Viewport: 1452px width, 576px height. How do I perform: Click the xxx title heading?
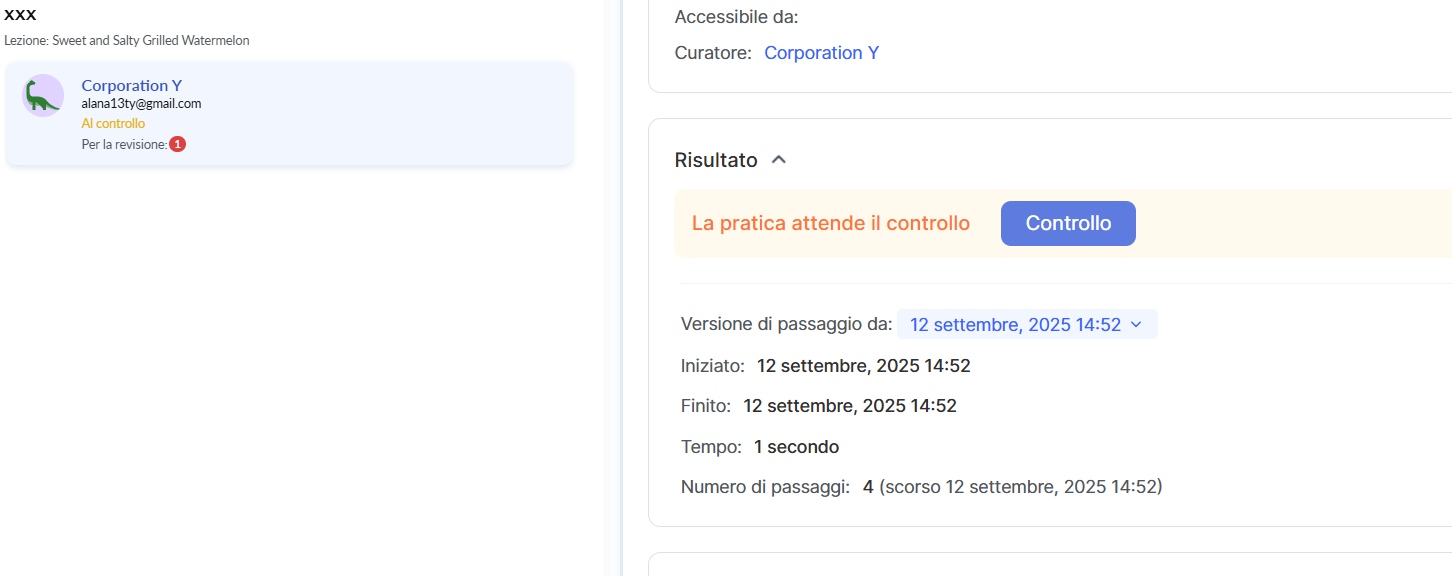click(20, 15)
